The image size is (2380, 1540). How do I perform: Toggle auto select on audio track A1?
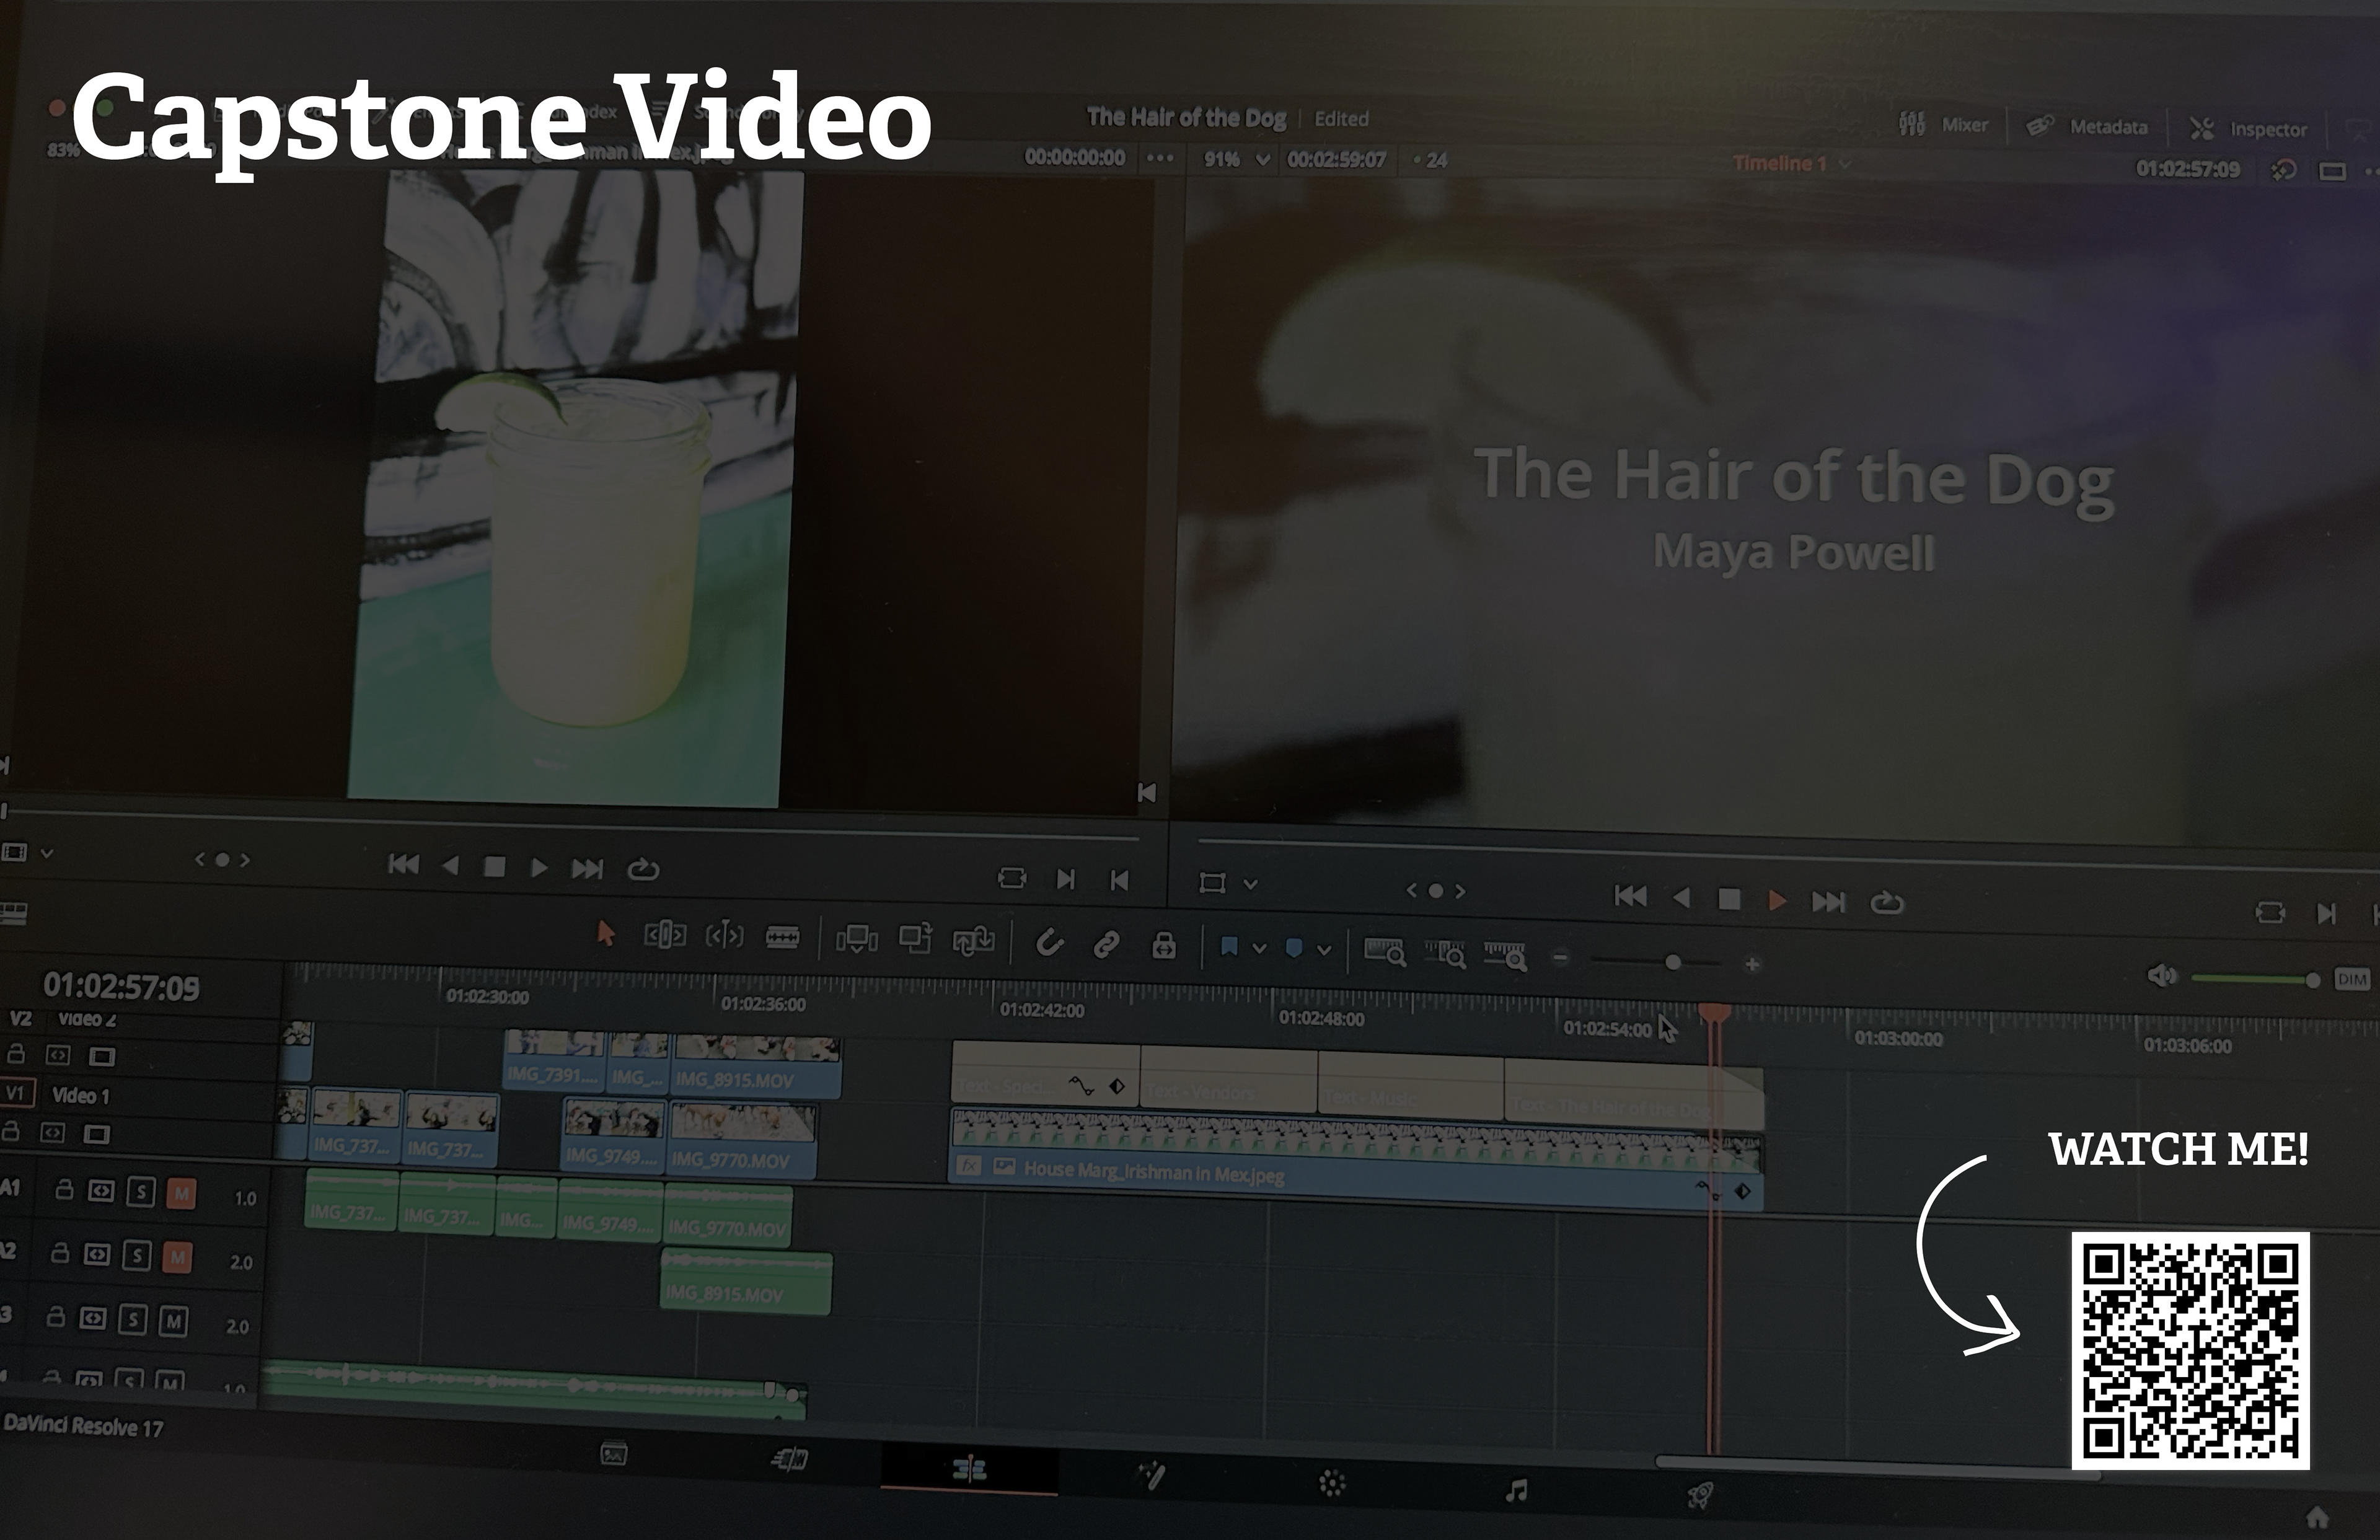[x=101, y=1190]
